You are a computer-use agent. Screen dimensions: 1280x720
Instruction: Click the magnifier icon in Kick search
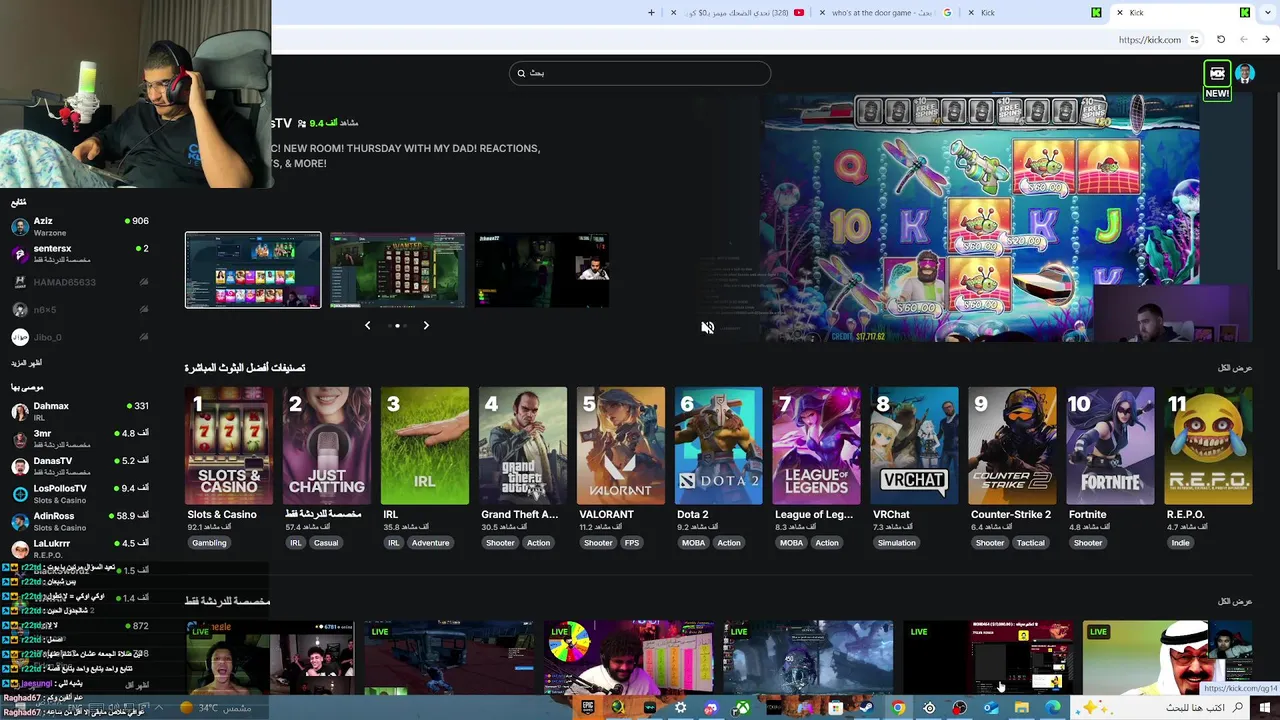521,73
